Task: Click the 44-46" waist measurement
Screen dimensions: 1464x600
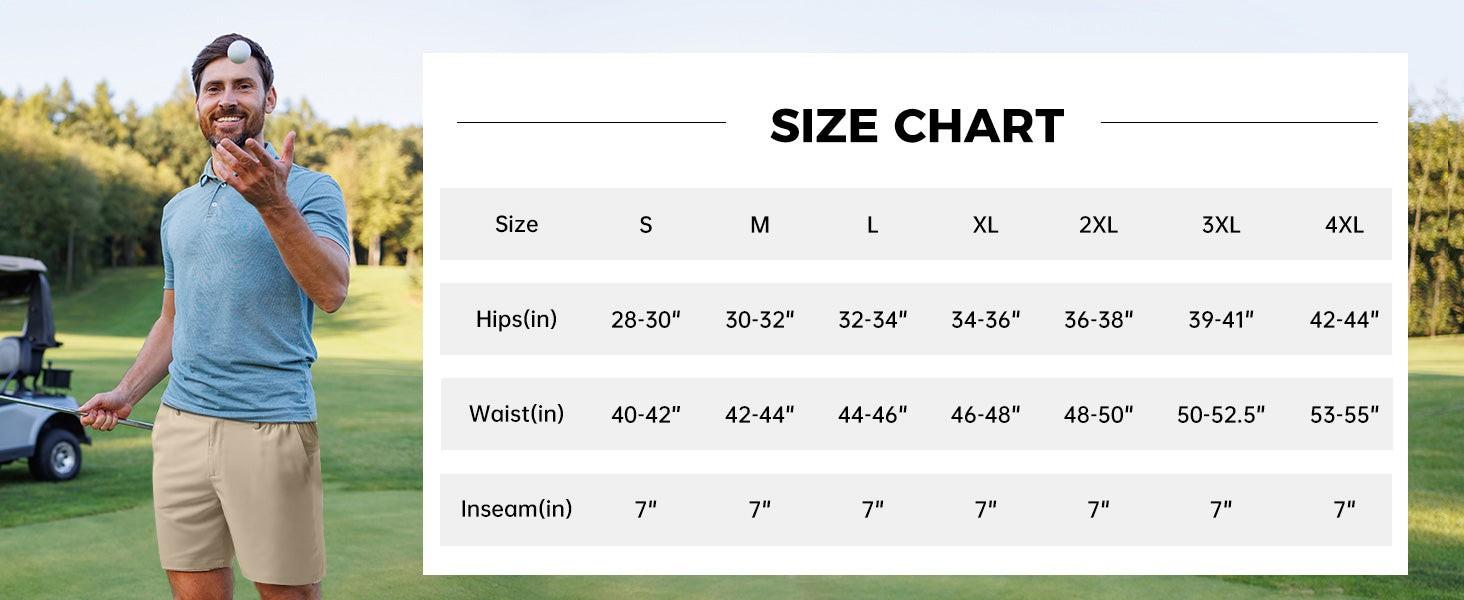Action: click(873, 414)
